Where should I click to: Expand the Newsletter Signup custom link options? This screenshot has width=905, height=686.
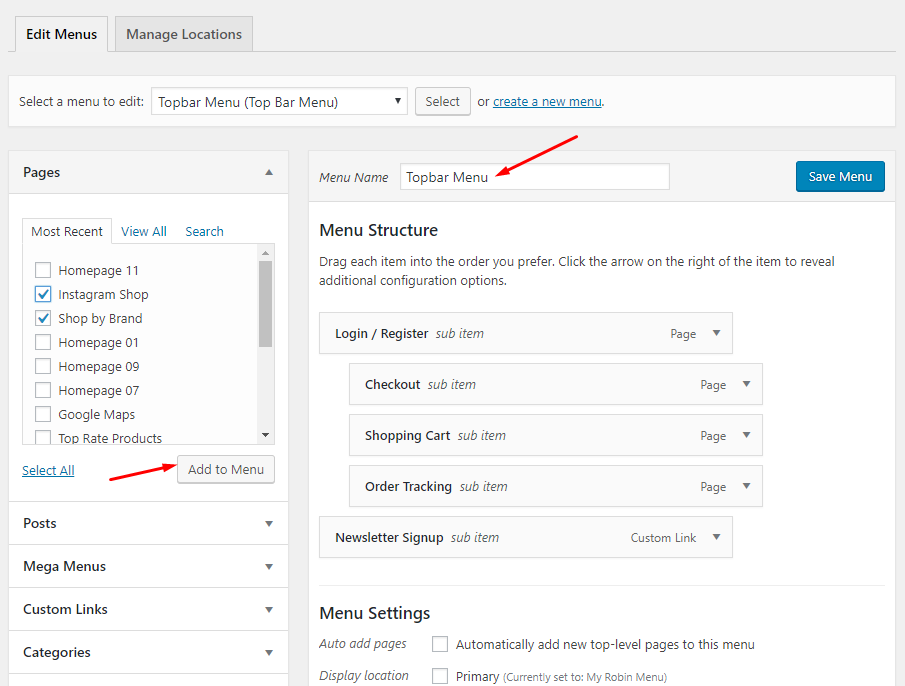tap(716, 537)
